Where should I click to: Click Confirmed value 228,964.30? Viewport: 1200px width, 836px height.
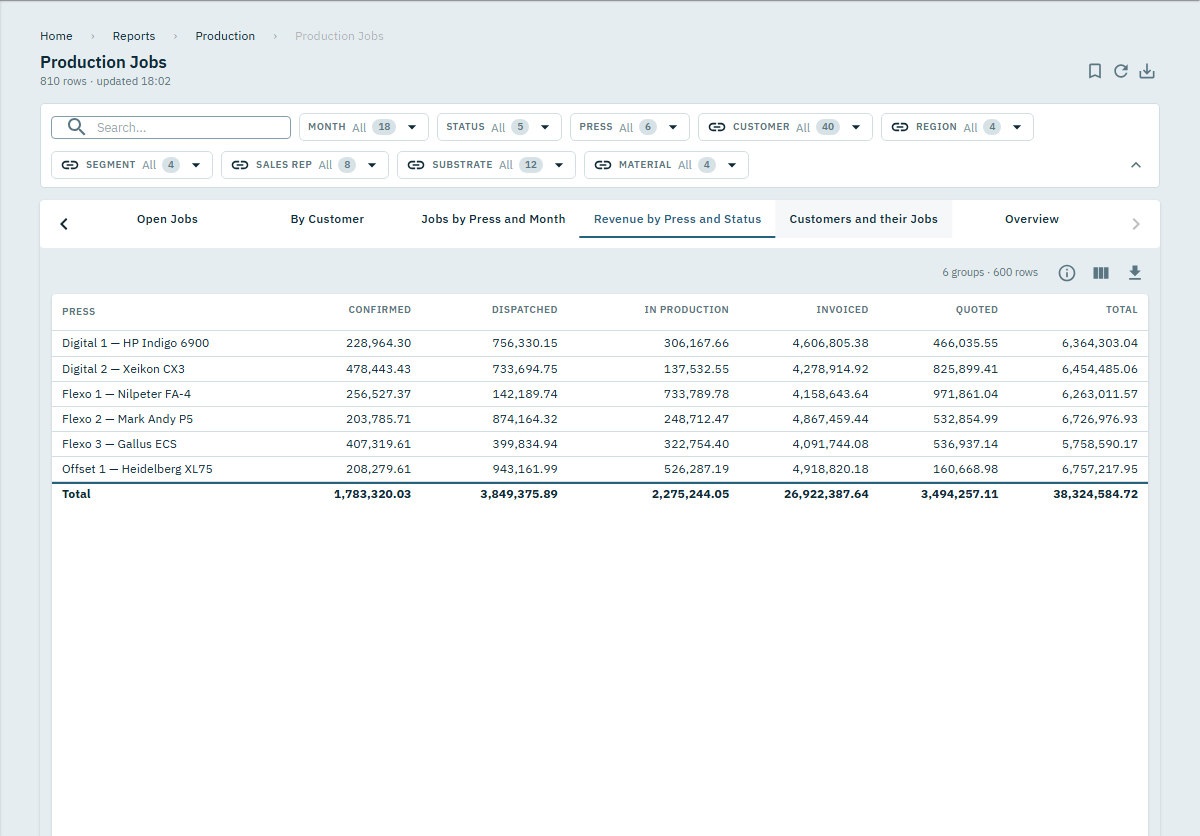click(379, 343)
